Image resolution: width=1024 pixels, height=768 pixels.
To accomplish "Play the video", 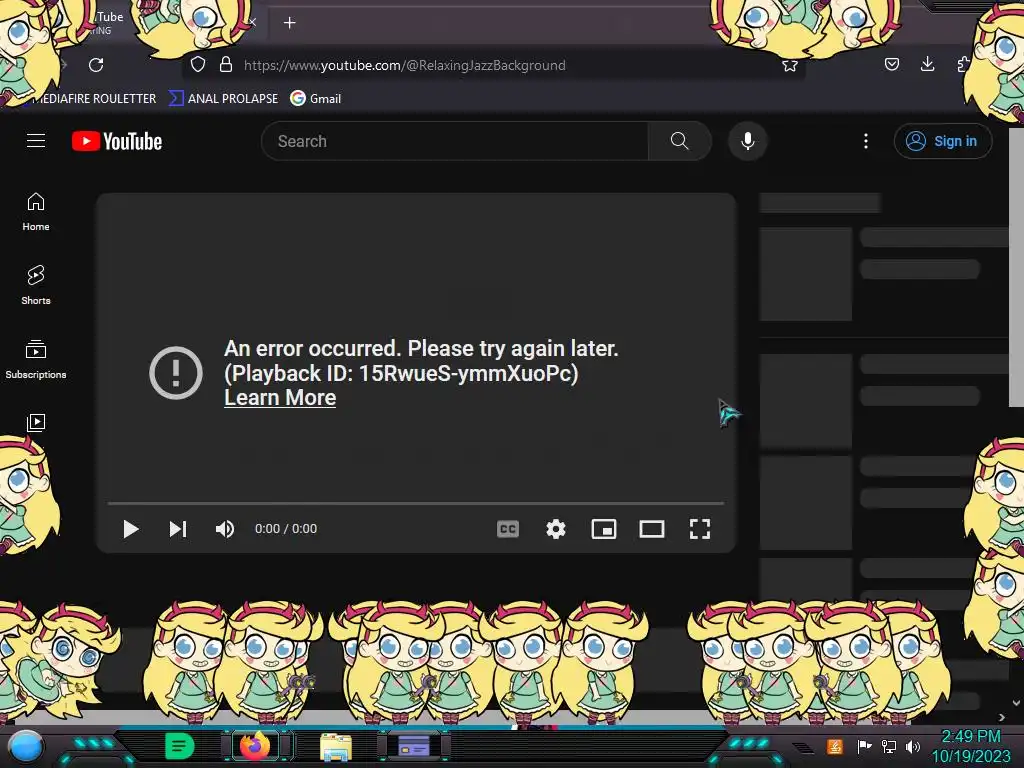I will click(x=131, y=529).
